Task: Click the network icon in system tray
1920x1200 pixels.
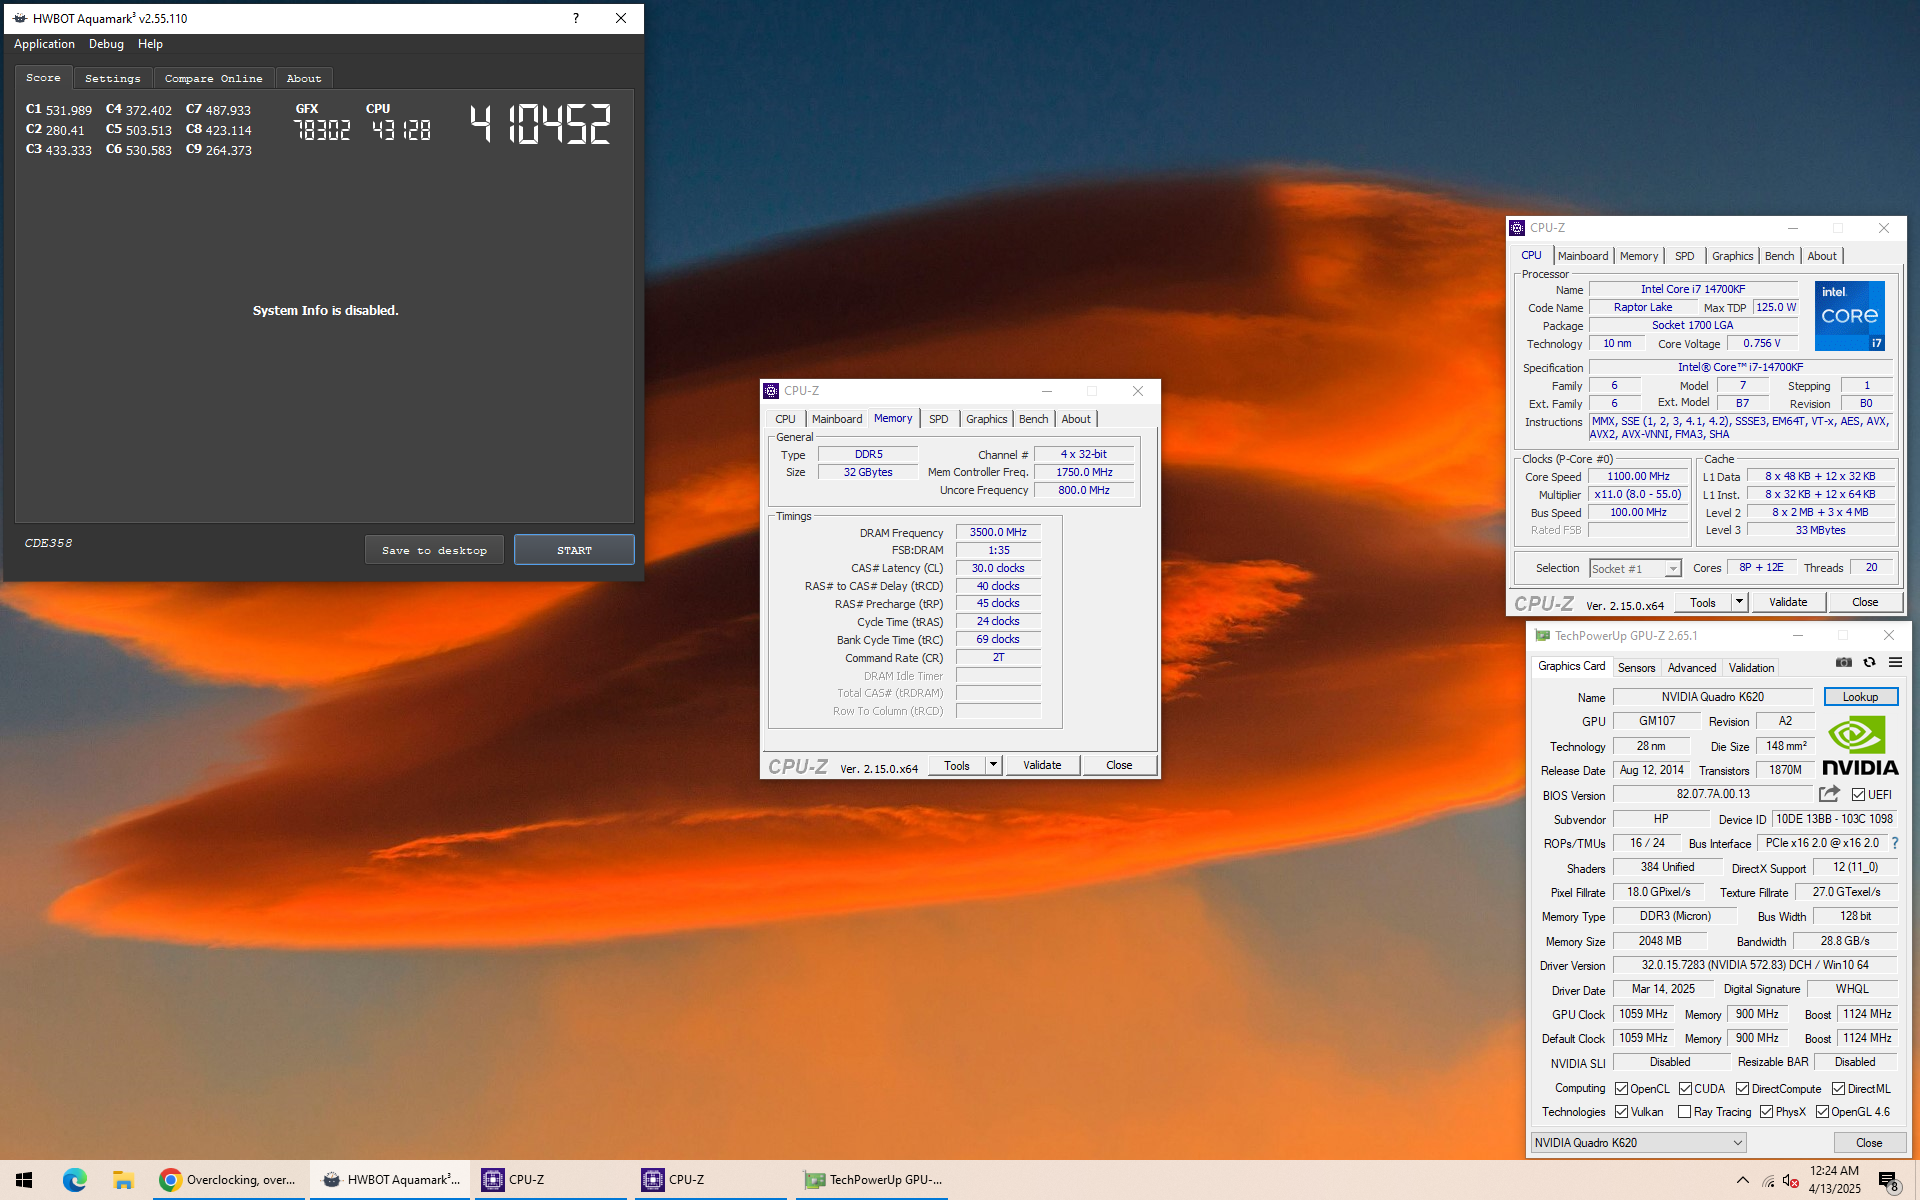Action: [1768, 1181]
